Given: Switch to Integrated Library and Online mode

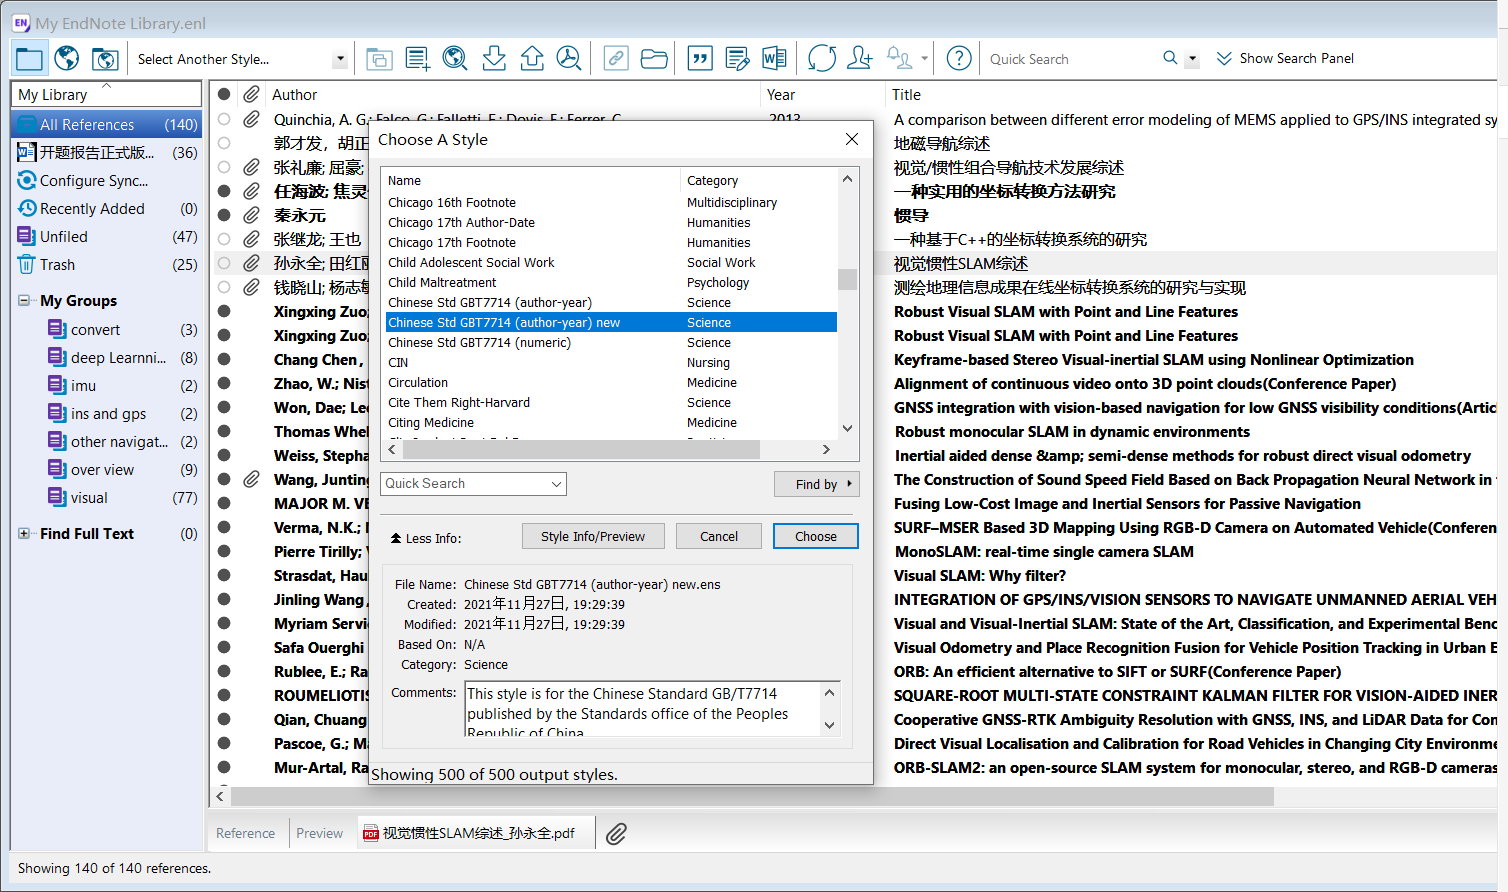Looking at the screenshot, I should (x=105, y=58).
